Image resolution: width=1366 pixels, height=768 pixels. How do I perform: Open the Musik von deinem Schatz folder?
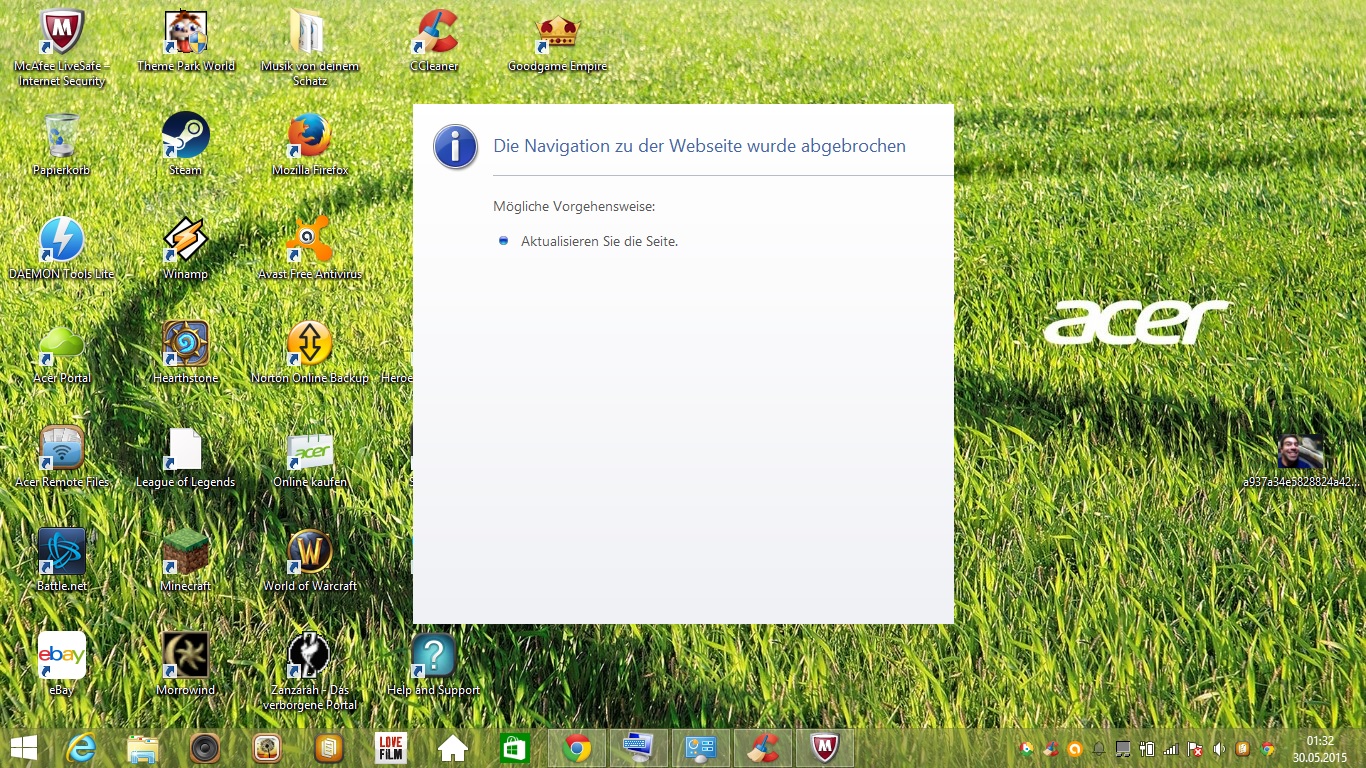tap(310, 48)
